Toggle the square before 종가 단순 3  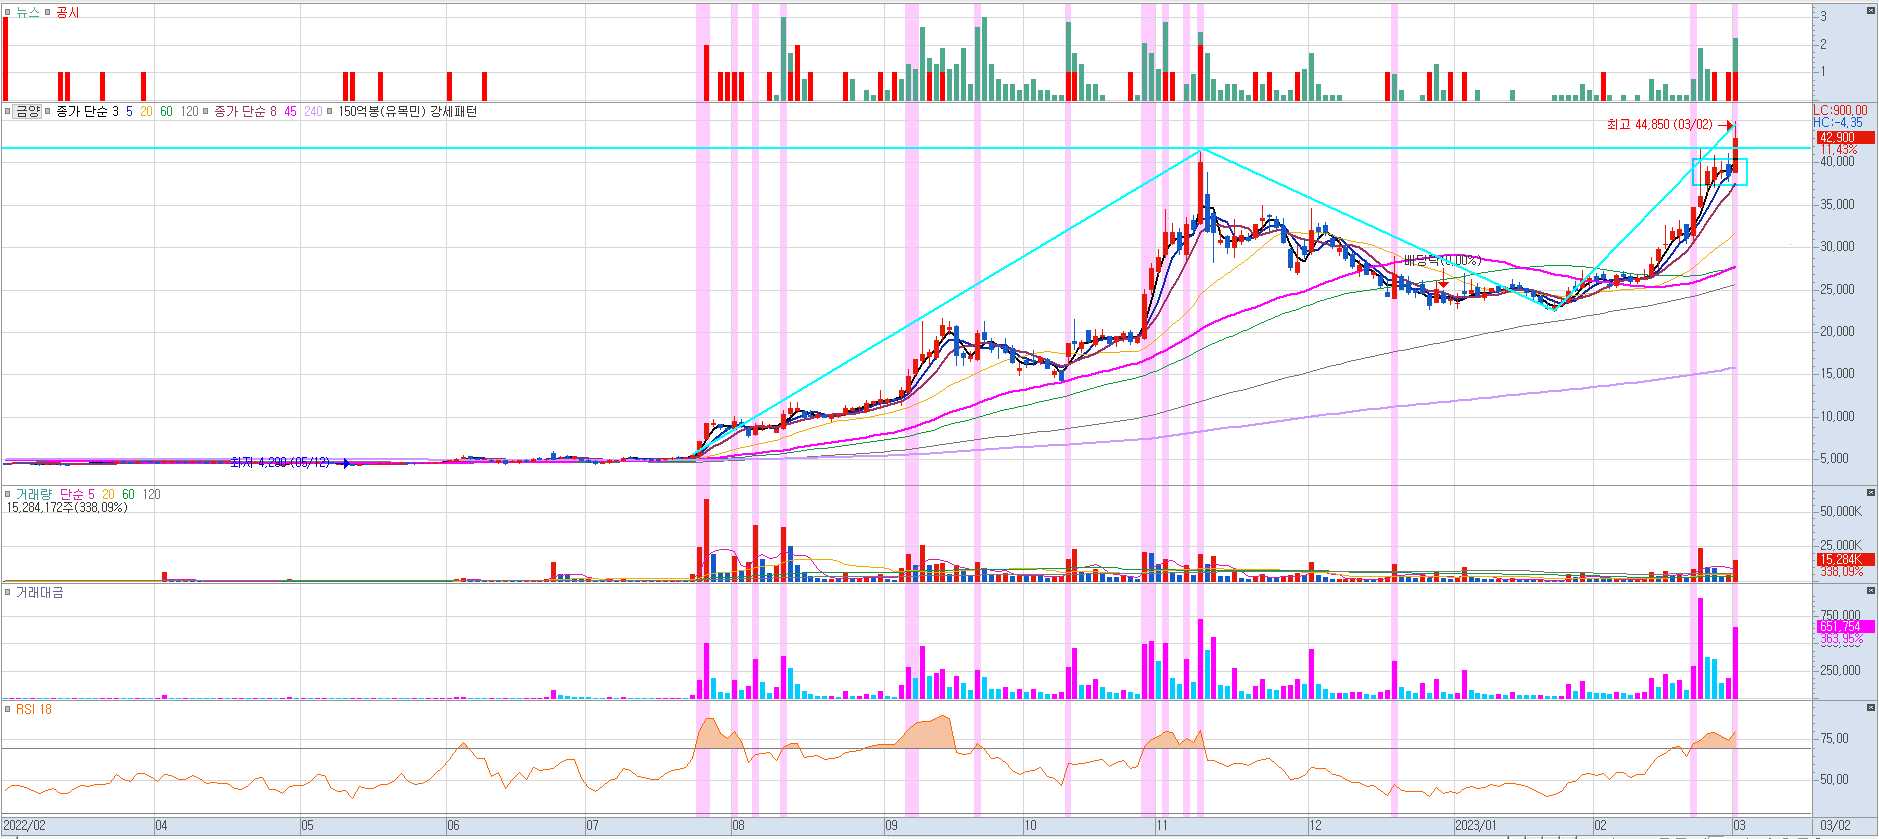point(47,112)
